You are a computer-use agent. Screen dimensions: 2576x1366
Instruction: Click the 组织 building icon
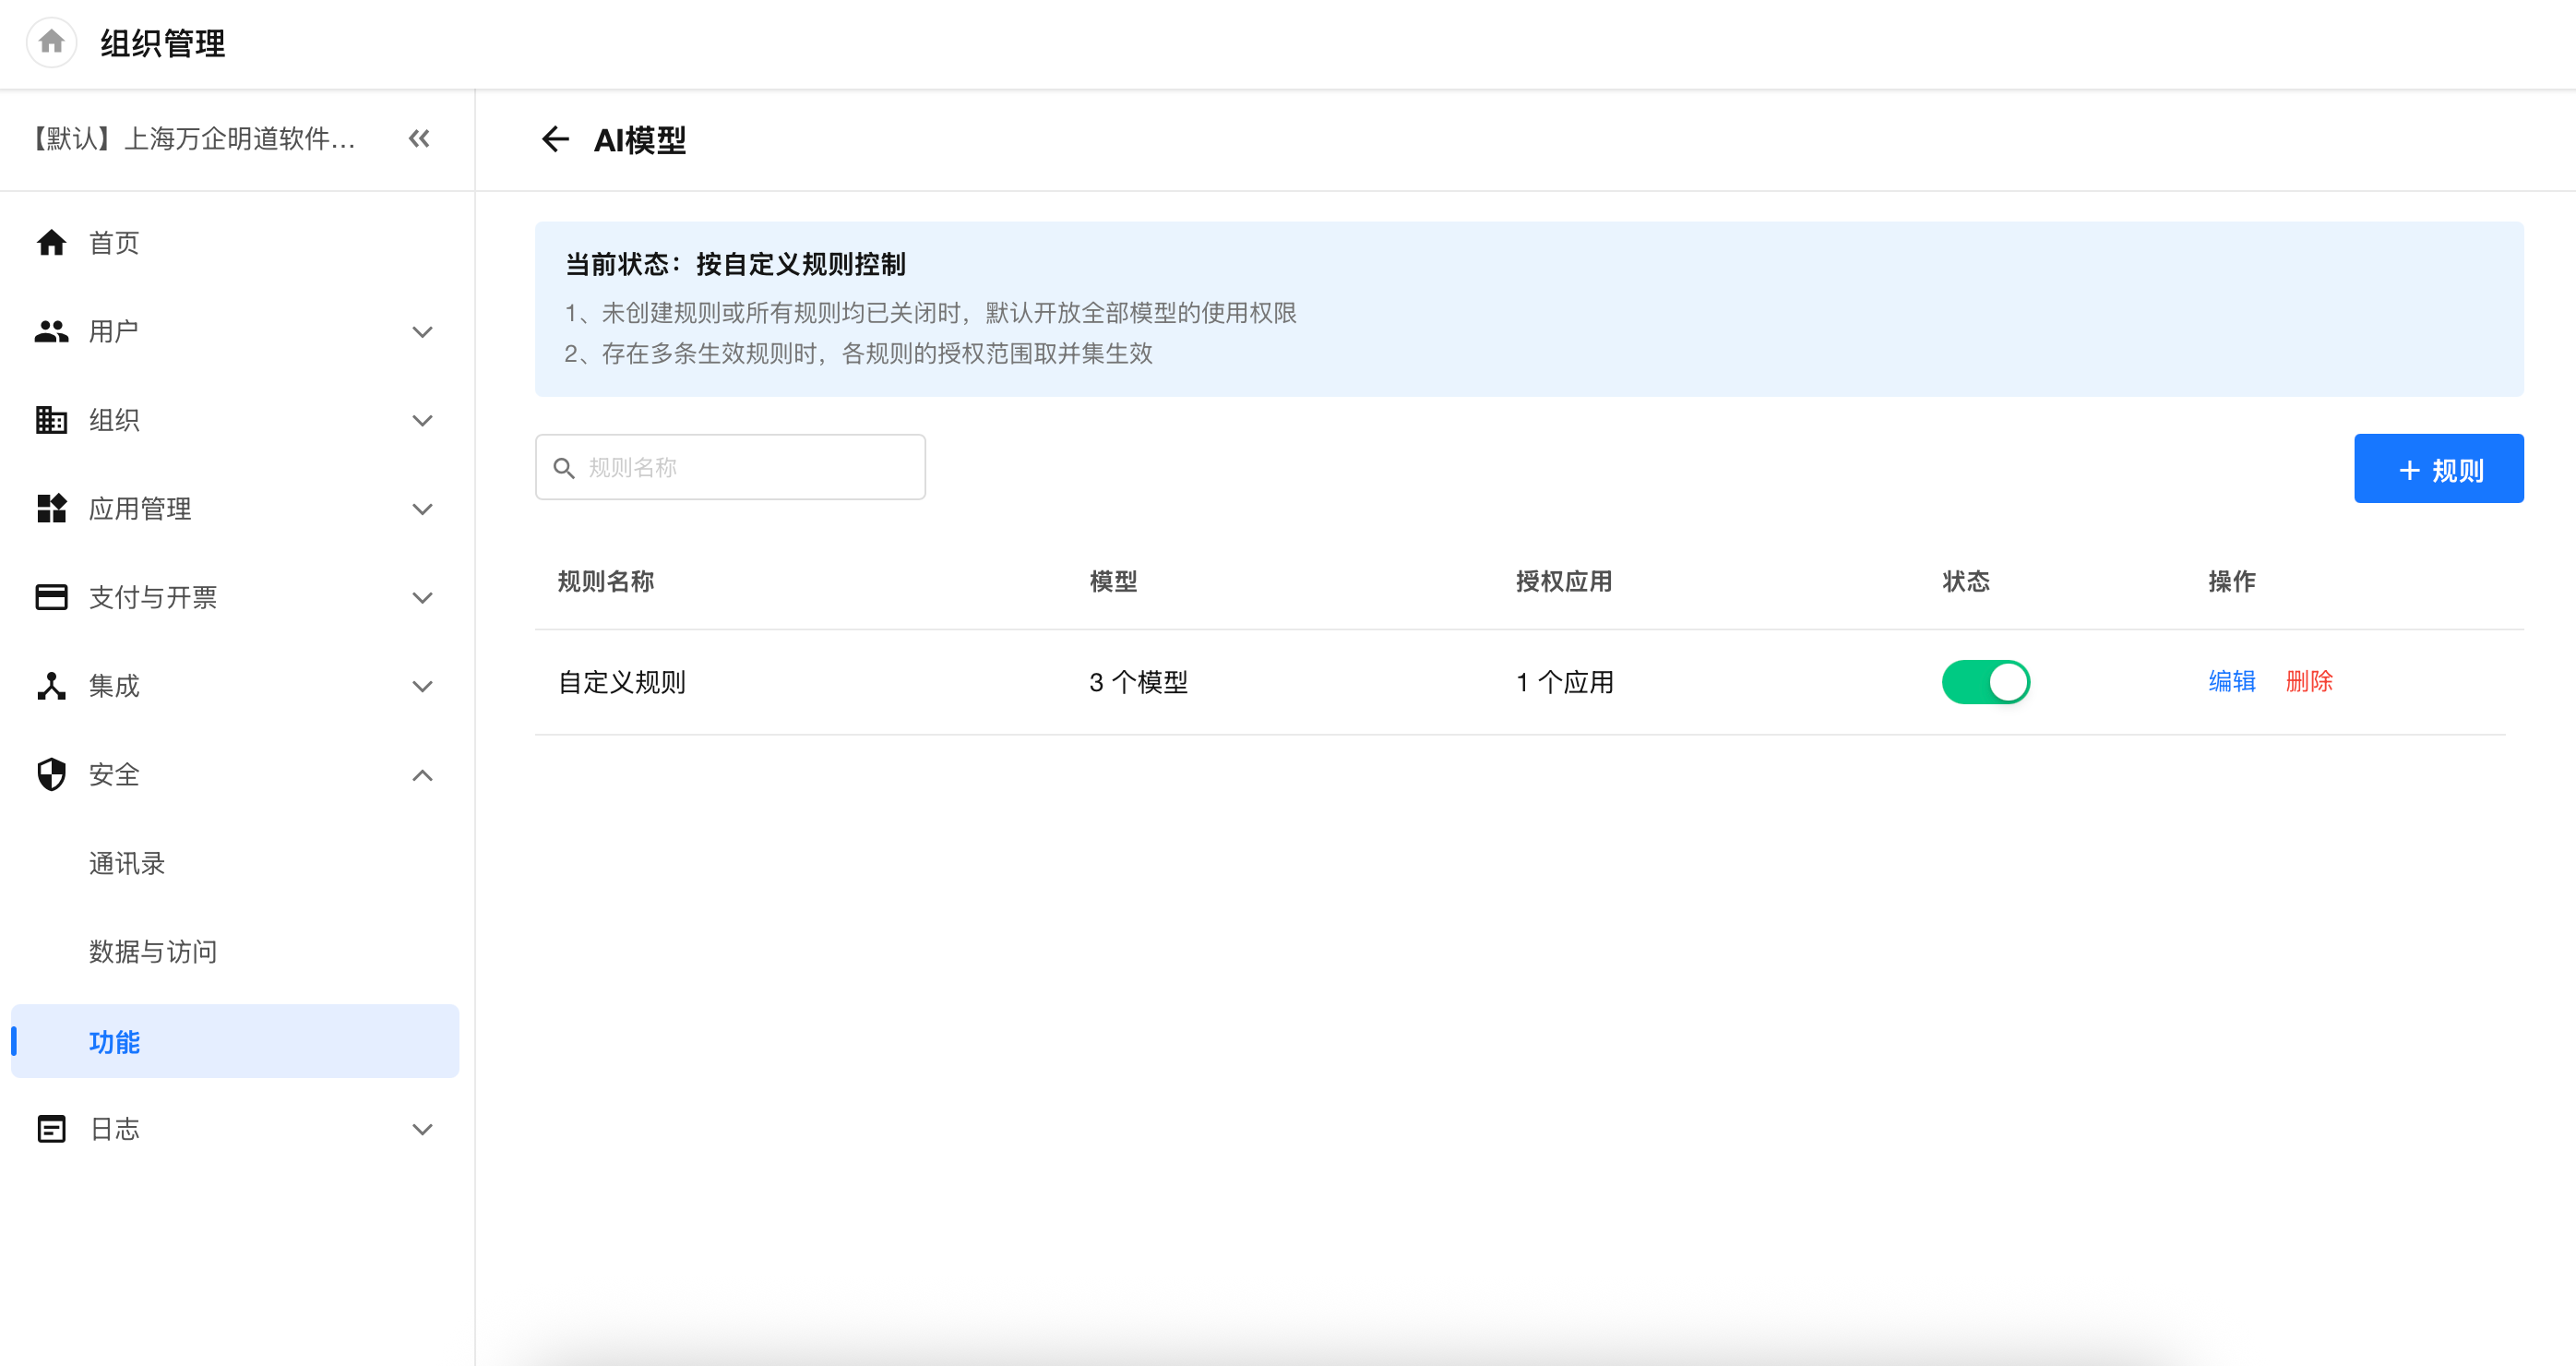coord(51,420)
